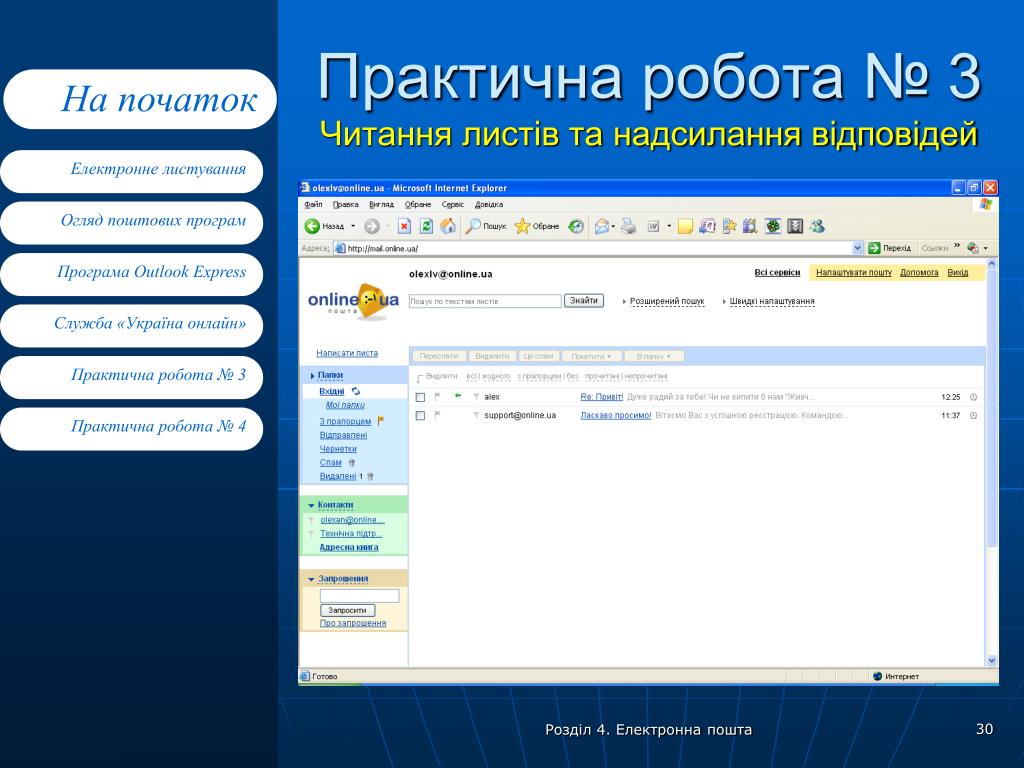Image resolution: width=1024 pixels, height=768 pixels.
Task: Open the Back button history dropdown arrow
Action: (353, 227)
